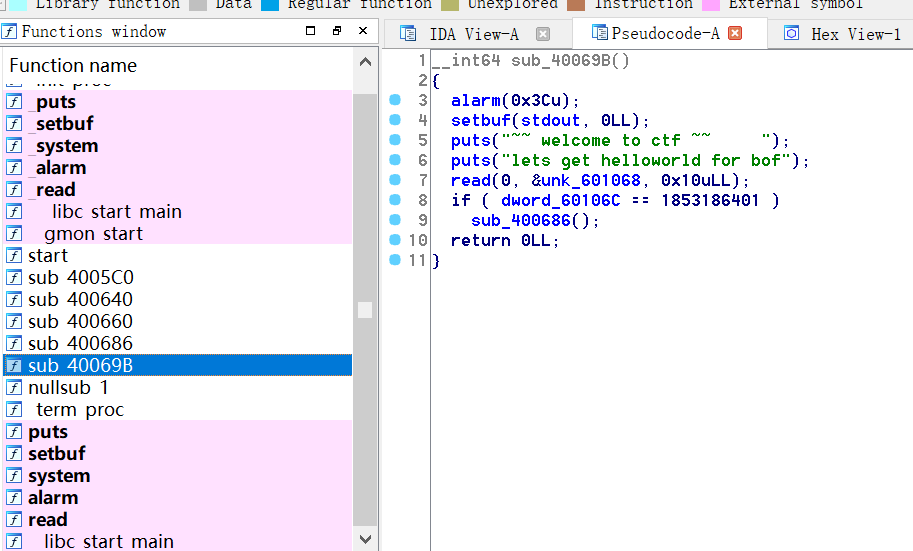Select the sub_400686 function row
Screen dimensions: 913x551
tap(178, 343)
